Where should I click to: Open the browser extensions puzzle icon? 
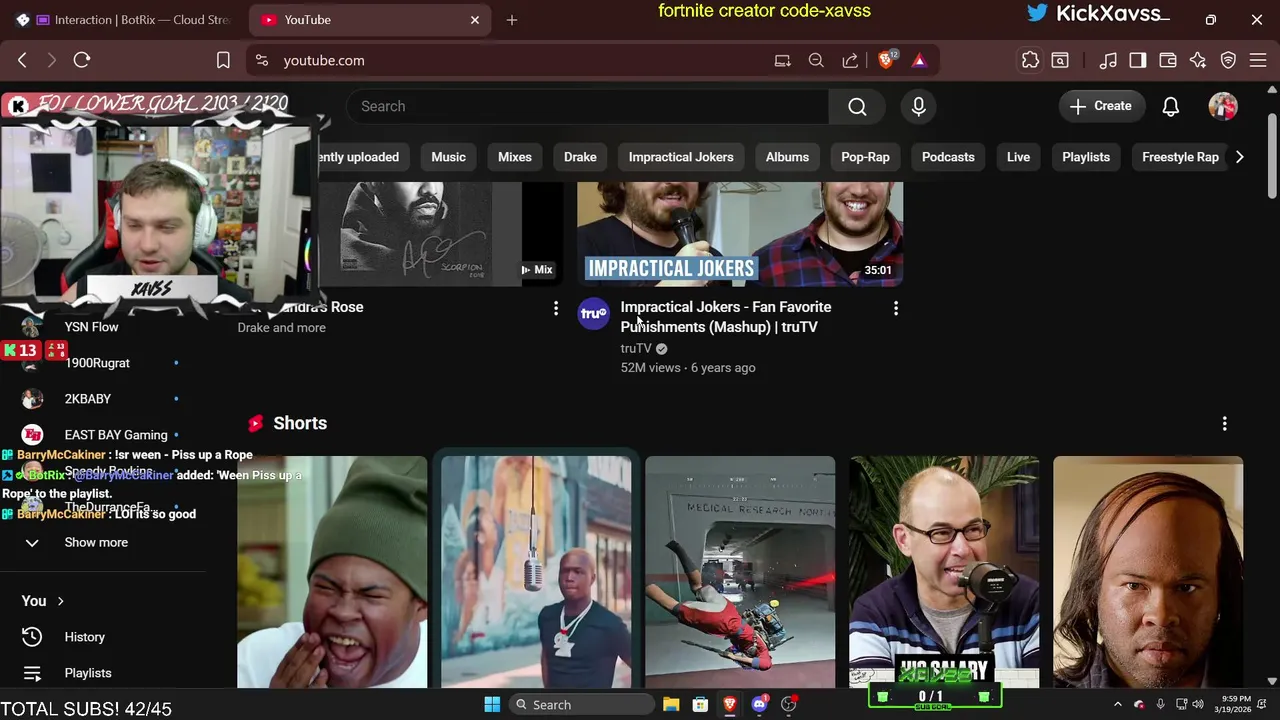[1030, 60]
